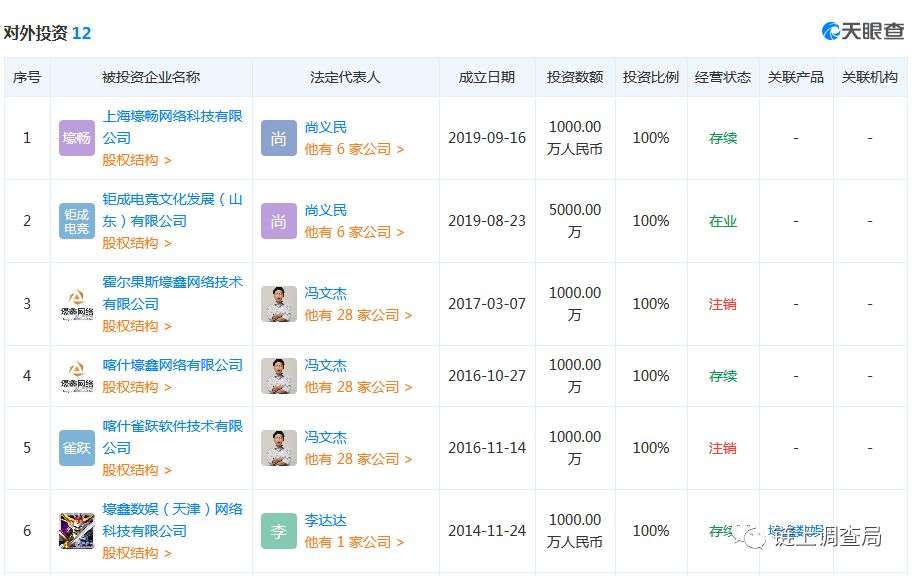Open 尚义民 name link in row 1
The width and height of the screenshot is (912, 576).
pos(326,127)
